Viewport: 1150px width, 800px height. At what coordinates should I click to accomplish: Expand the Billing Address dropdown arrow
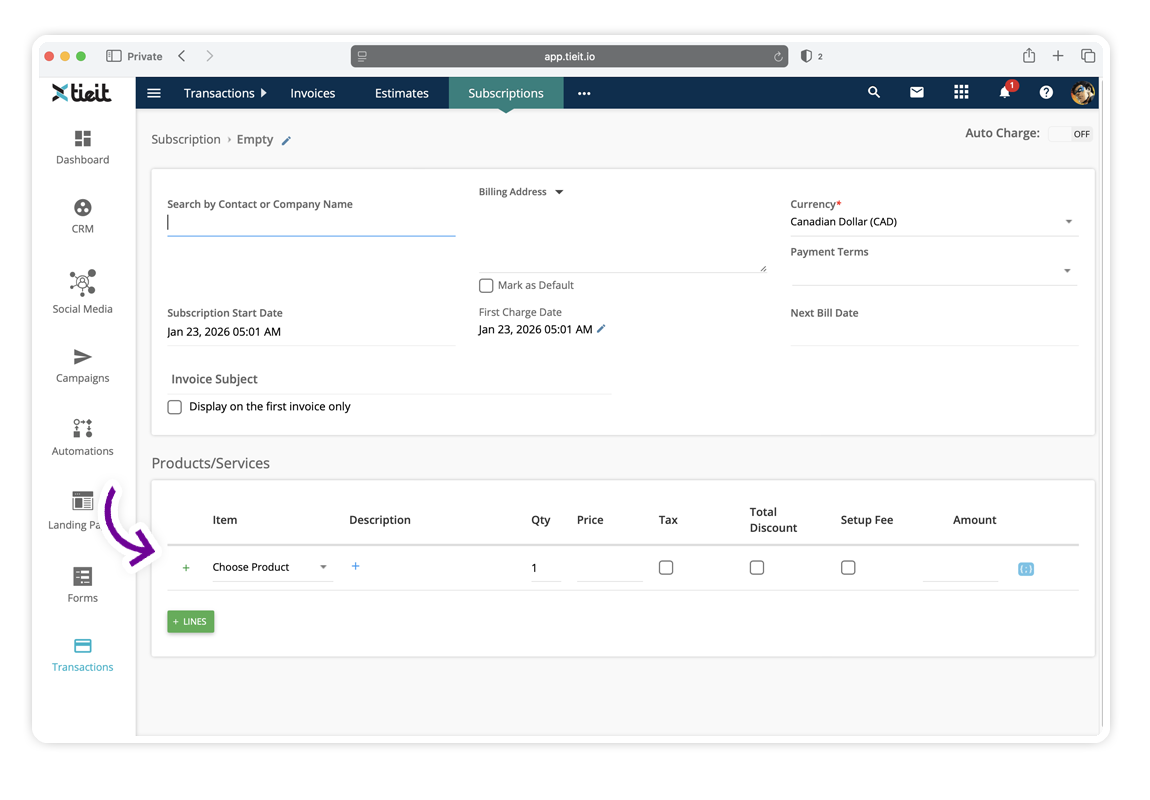[559, 192]
